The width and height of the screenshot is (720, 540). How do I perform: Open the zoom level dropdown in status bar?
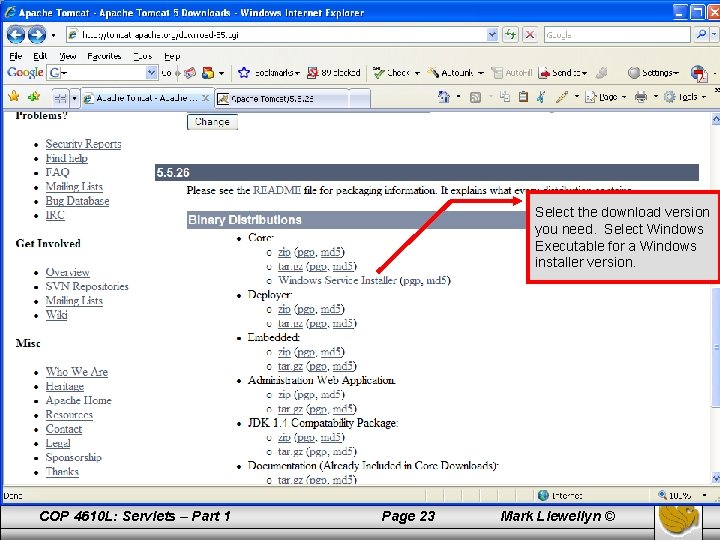click(x=704, y=495)
